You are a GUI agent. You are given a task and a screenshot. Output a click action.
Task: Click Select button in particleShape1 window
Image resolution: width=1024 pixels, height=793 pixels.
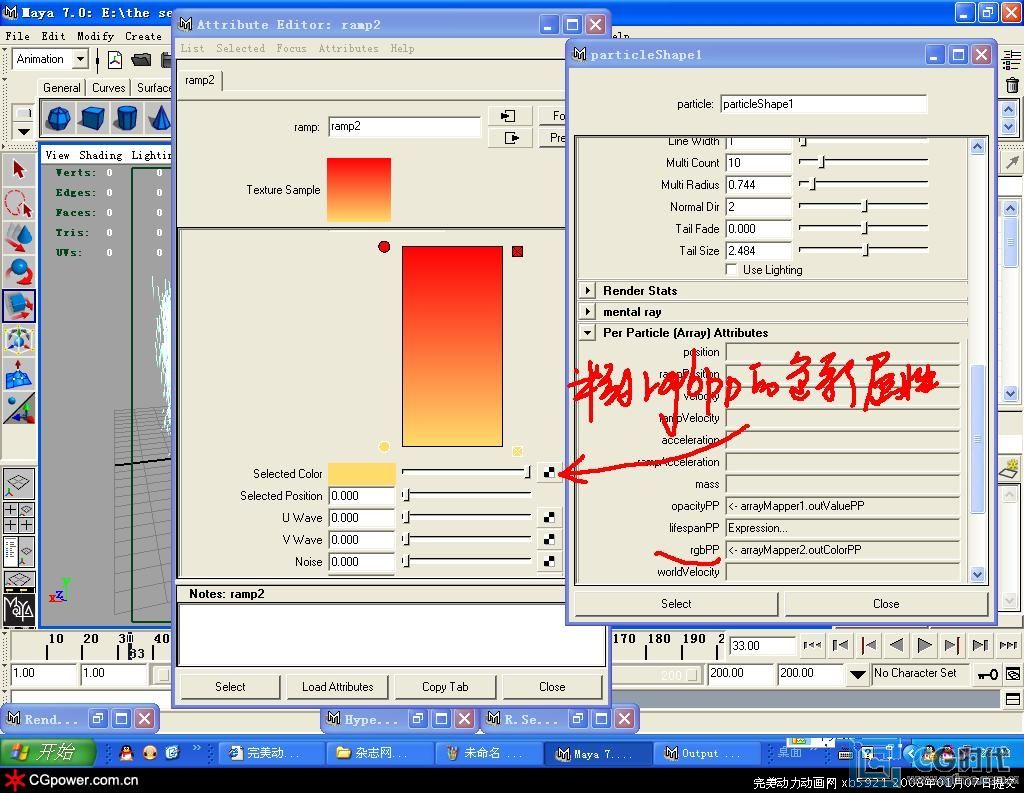coord(676,604)
